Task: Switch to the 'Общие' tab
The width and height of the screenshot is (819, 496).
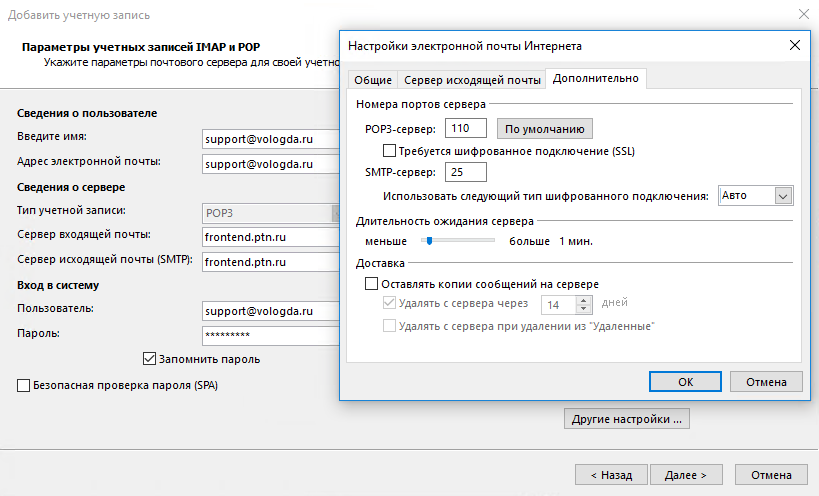Action: [x=372, y=80]
